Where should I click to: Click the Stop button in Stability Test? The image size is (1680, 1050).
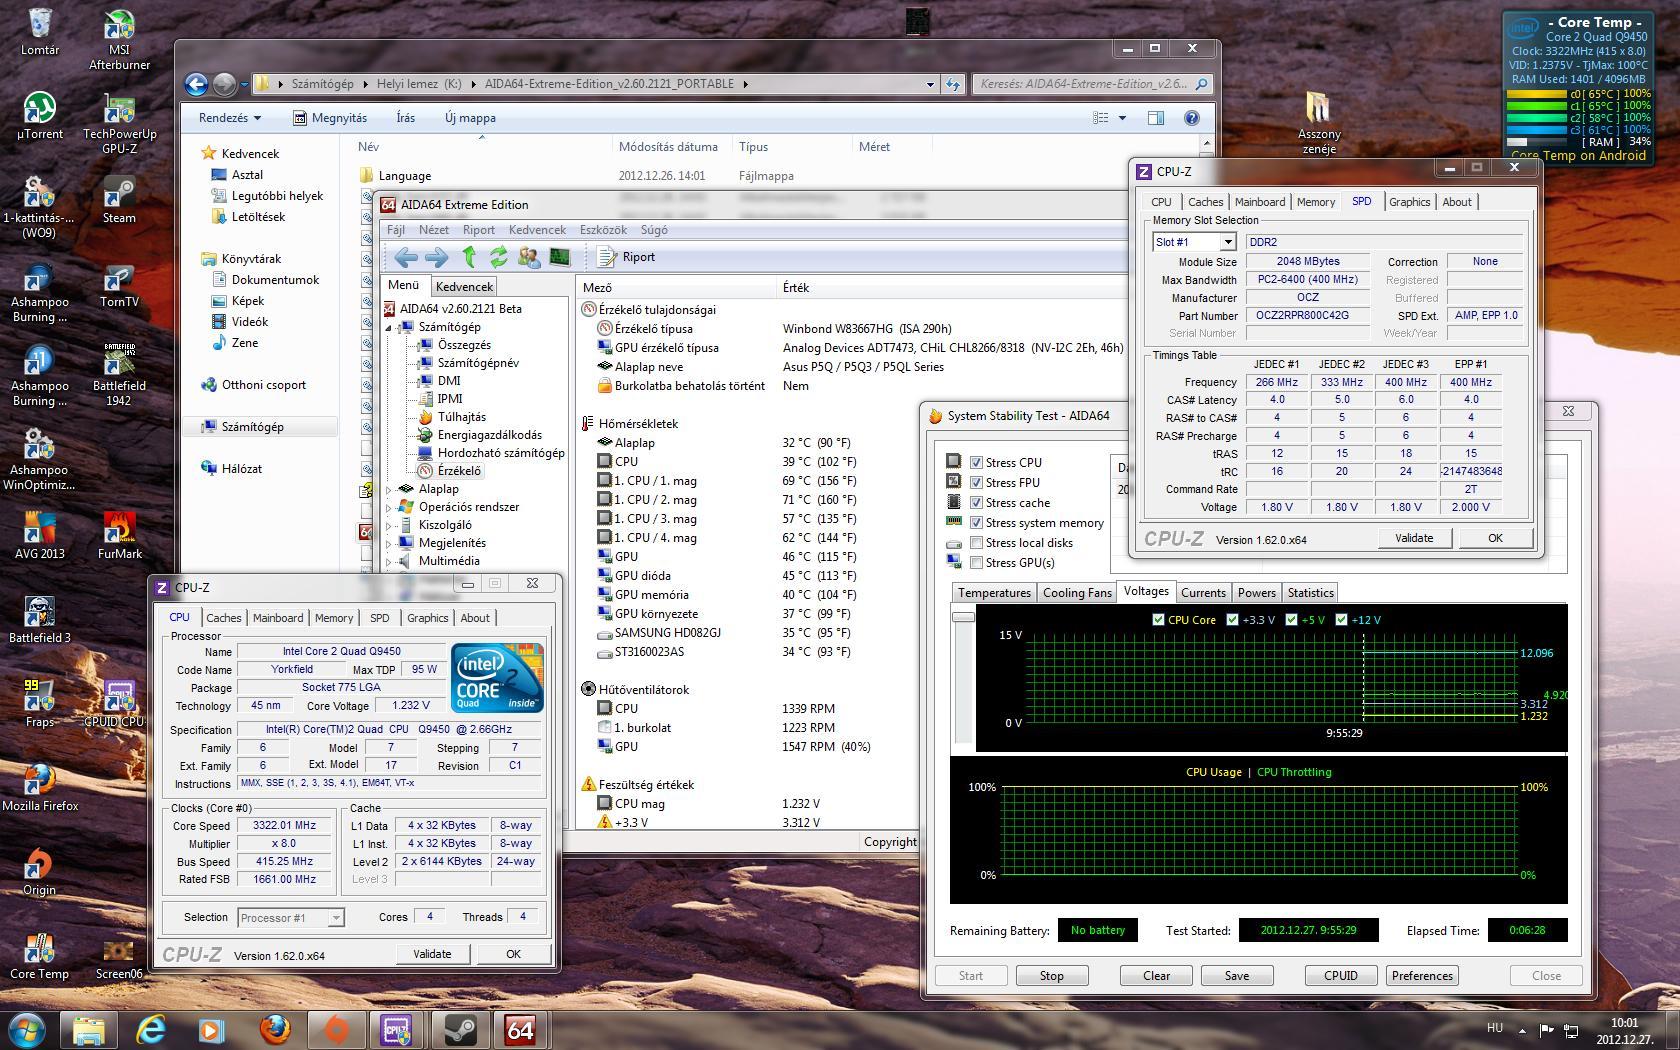(1051, 976)
